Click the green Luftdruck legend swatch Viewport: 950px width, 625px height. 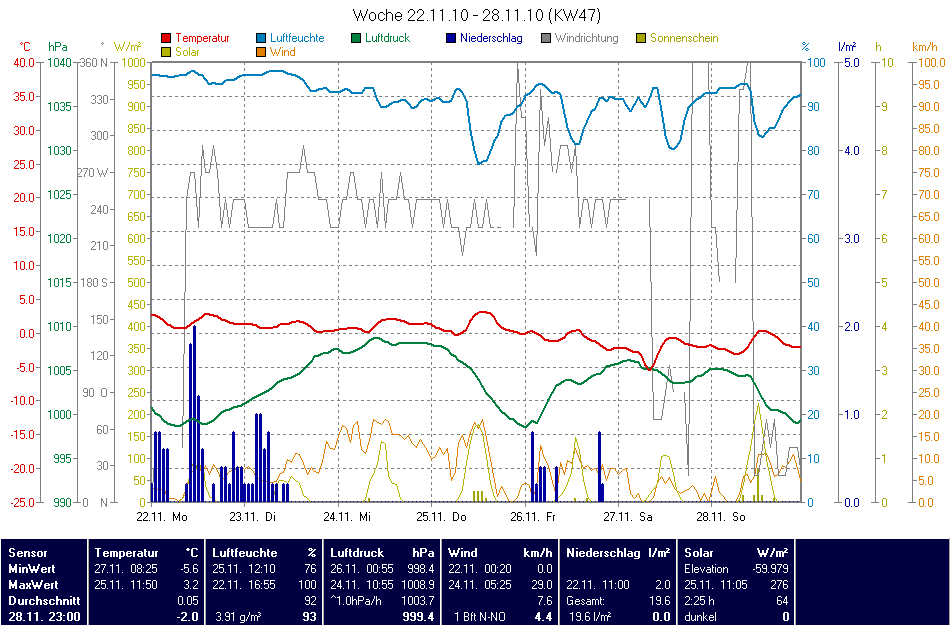(x=356, y=38)
